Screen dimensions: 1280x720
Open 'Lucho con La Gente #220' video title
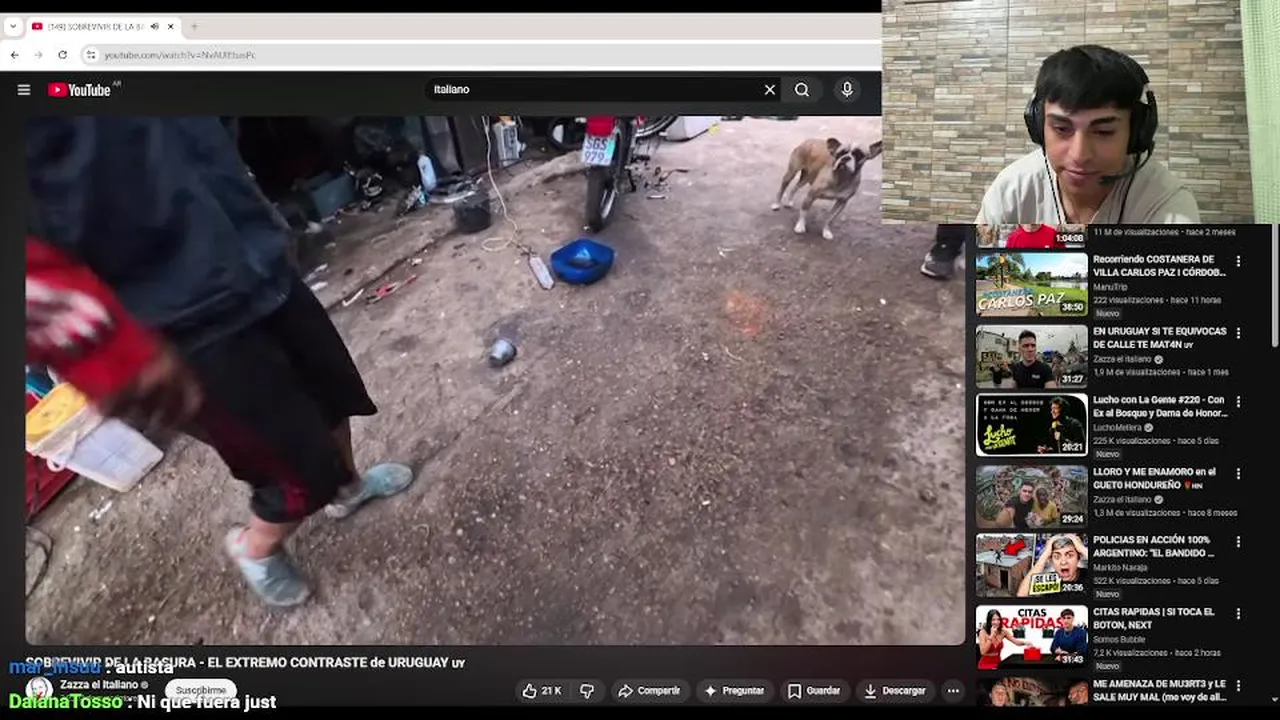point(1160,406)
